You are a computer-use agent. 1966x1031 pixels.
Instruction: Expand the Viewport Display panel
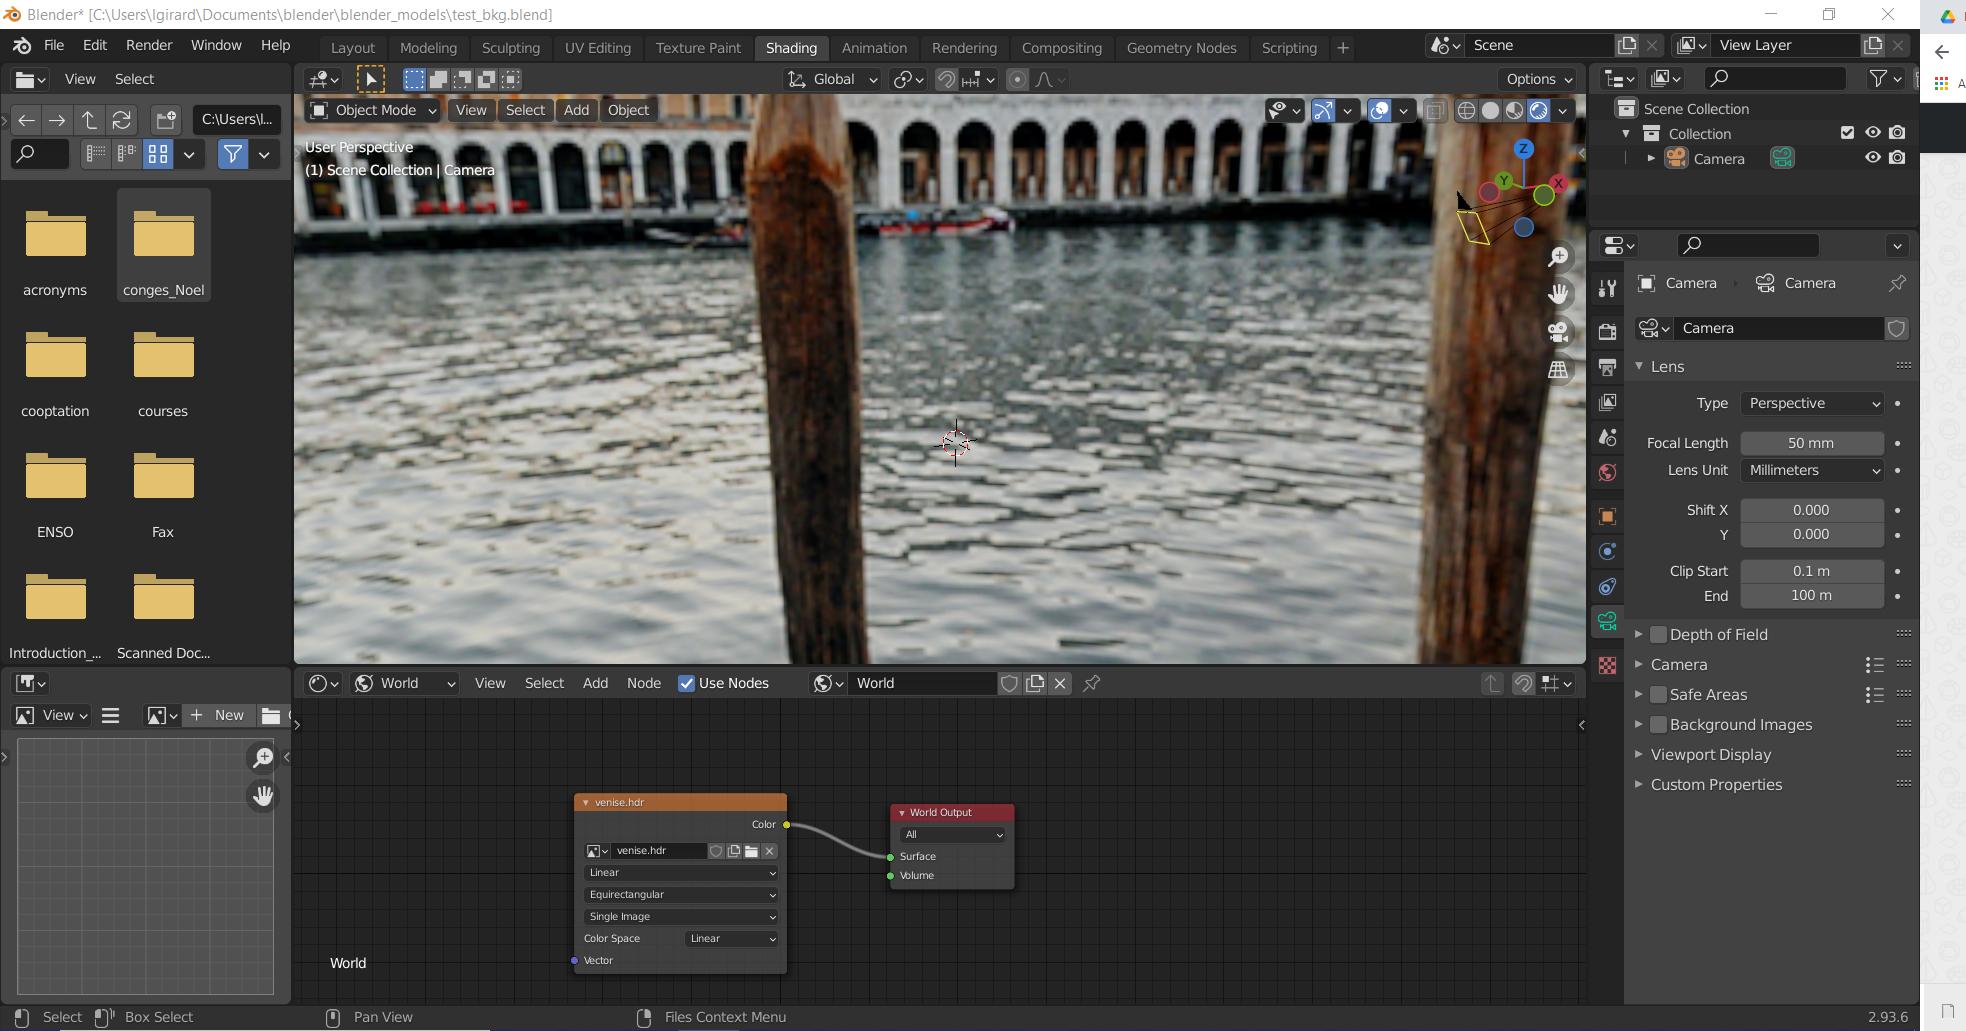1710,755
